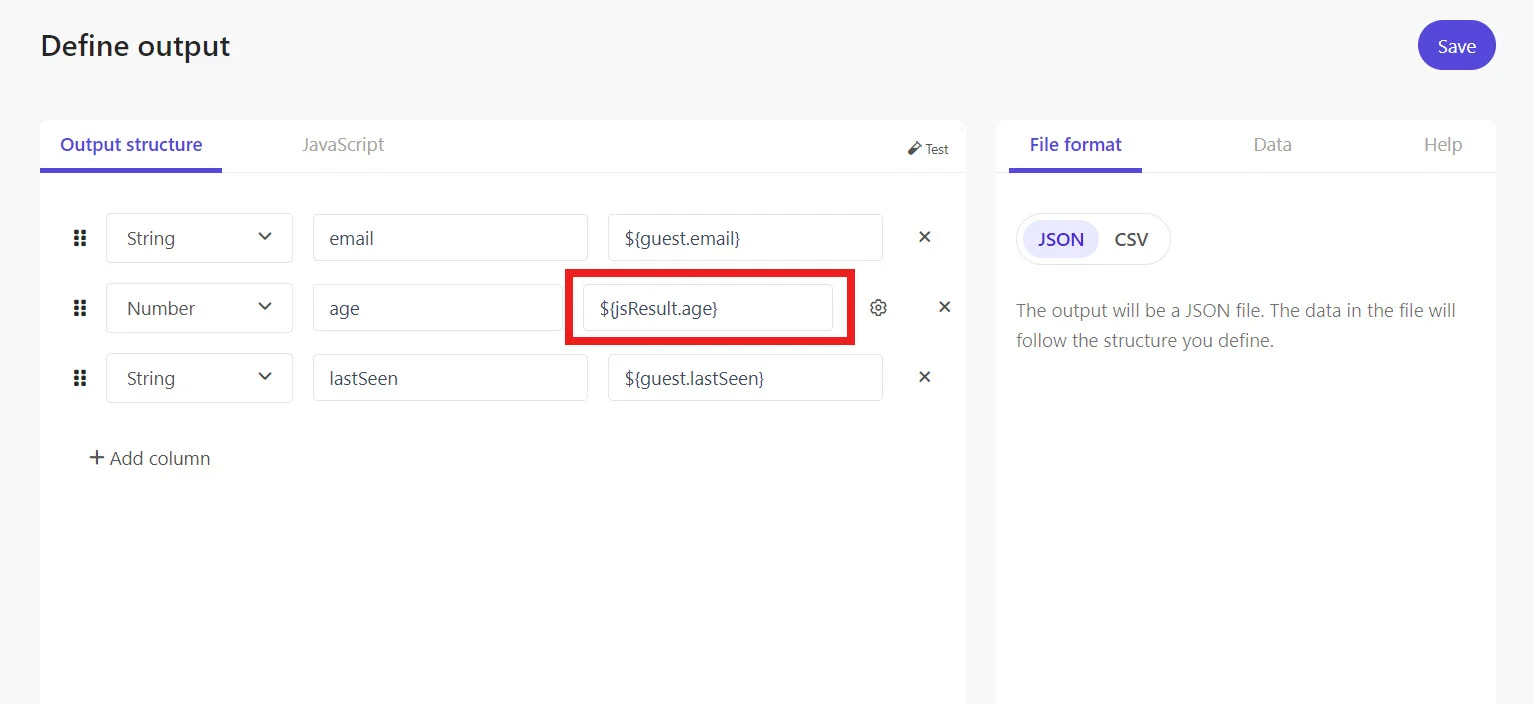Remove the email column with its X
This screenshot has width=1534, height=704.
coord(925,237)
